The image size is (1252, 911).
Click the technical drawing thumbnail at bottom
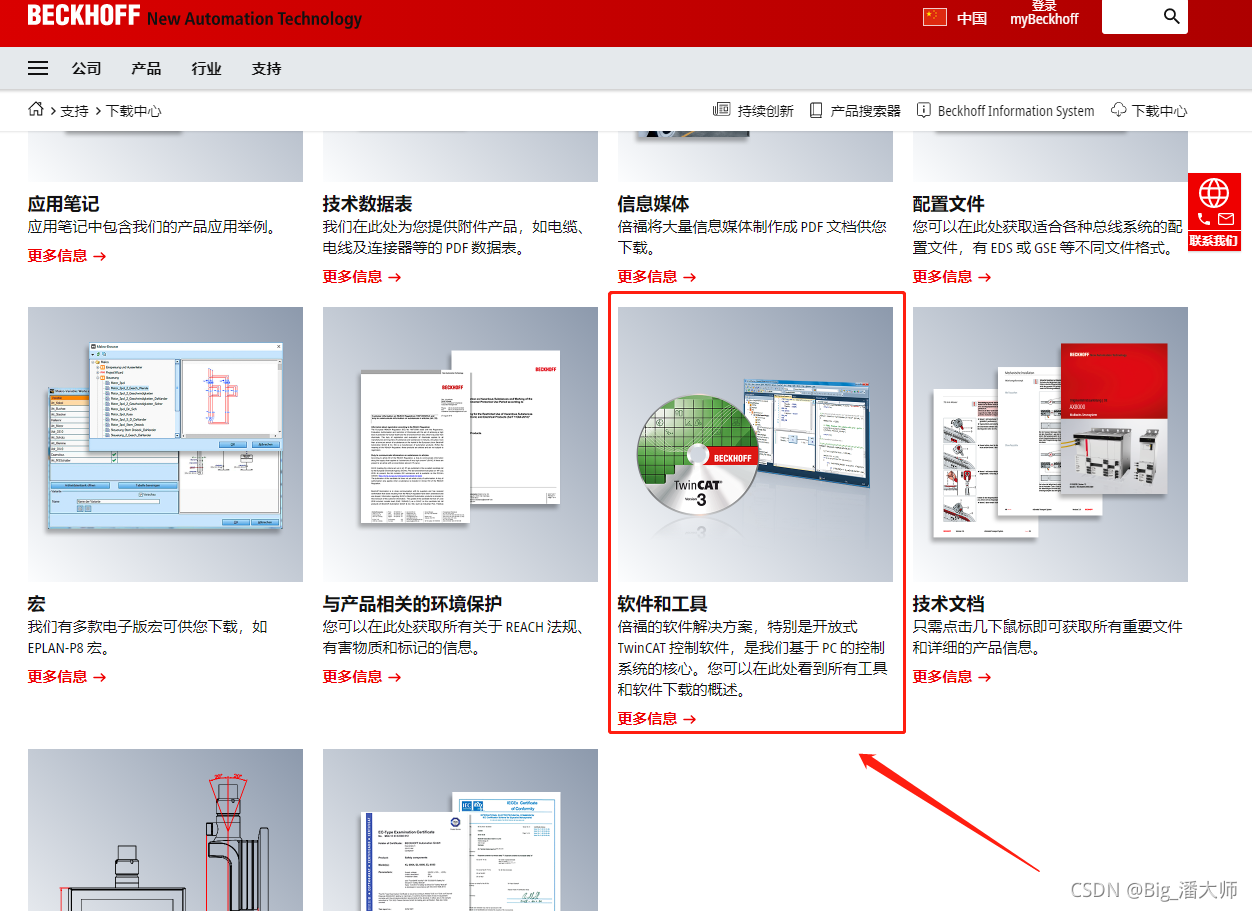pos(165,830)
